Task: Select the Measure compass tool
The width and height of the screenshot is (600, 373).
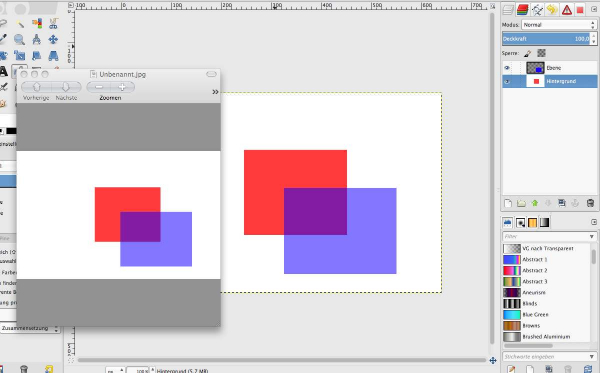Action: (36, 39)
